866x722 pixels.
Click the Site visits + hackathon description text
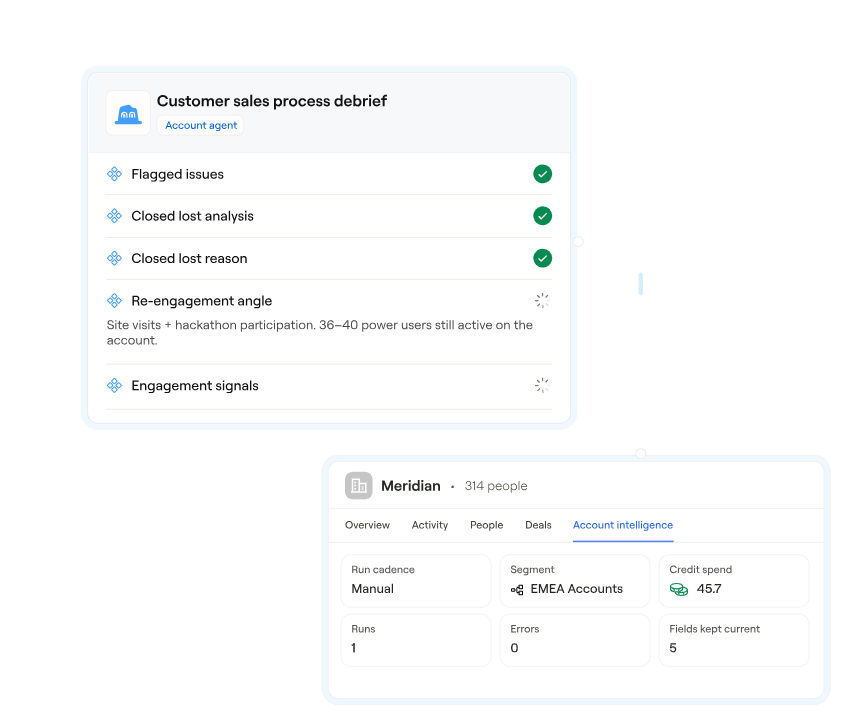pyautogui.click(x=319, y=333)
